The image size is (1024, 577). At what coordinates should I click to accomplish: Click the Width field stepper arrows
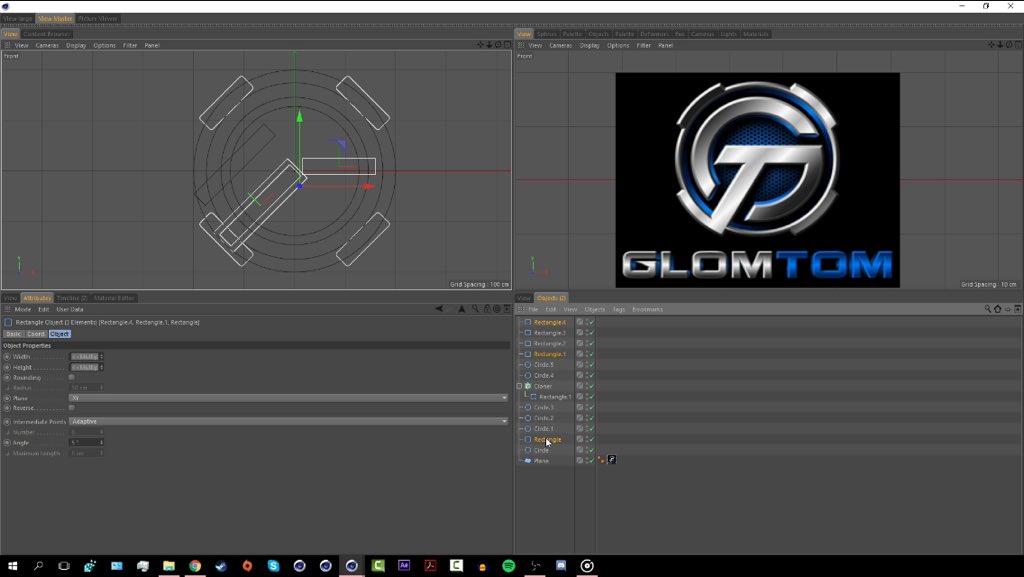[101, 357]
